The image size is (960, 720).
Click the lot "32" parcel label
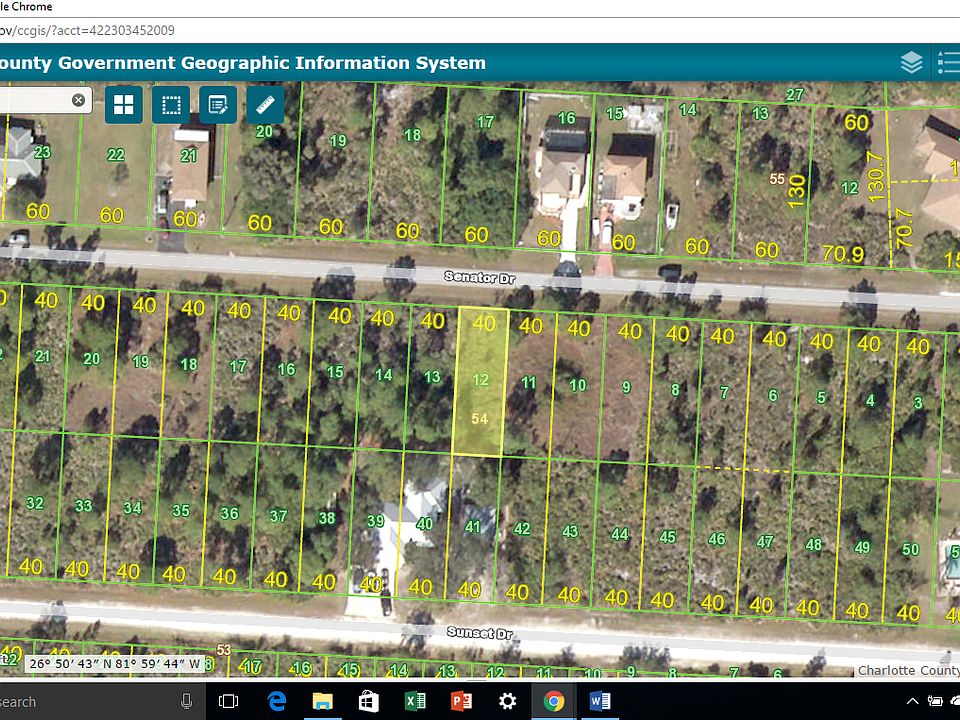(x=35, y=503)
